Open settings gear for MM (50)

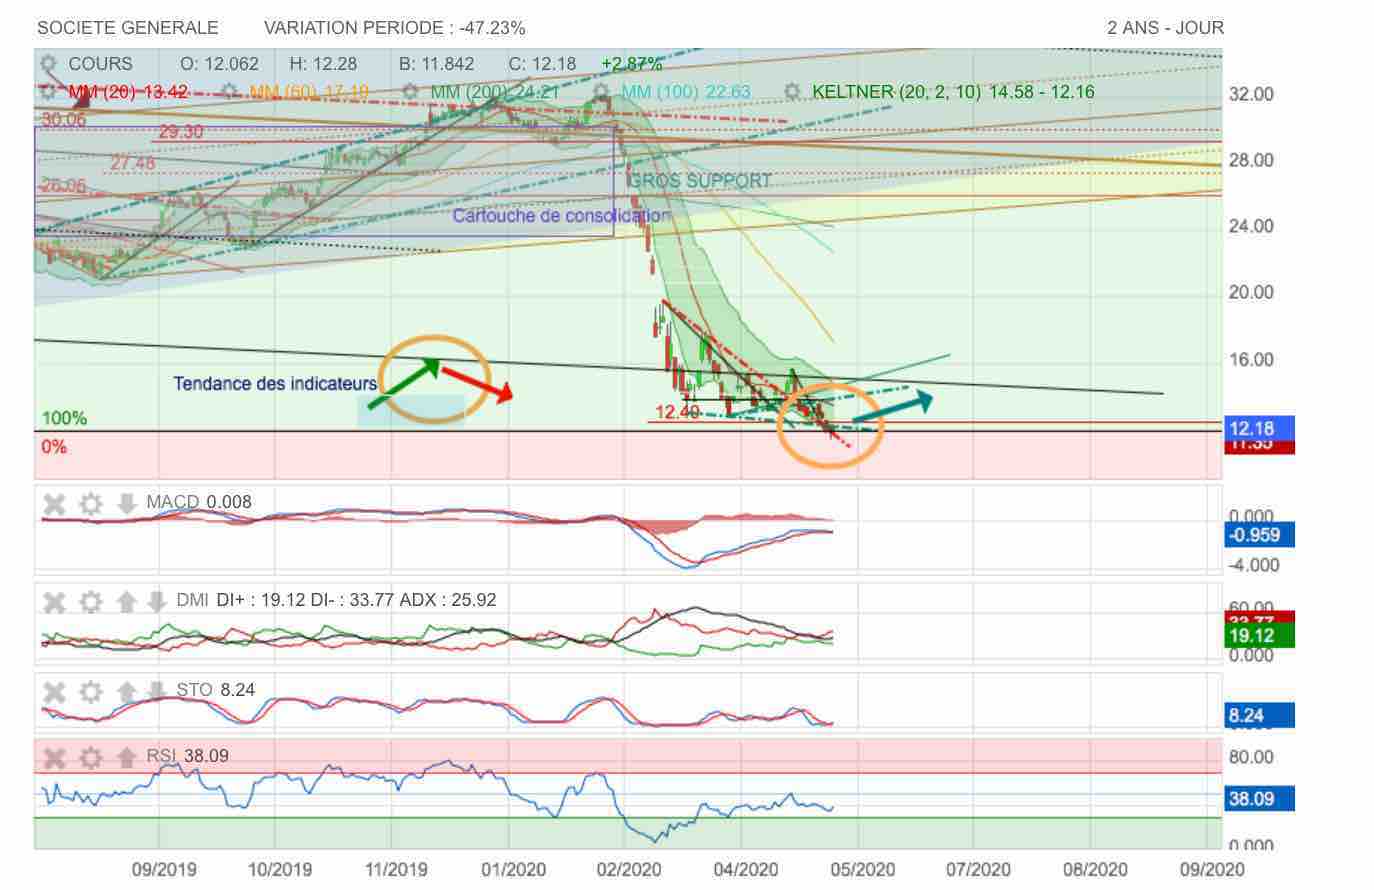click(229, 92)
